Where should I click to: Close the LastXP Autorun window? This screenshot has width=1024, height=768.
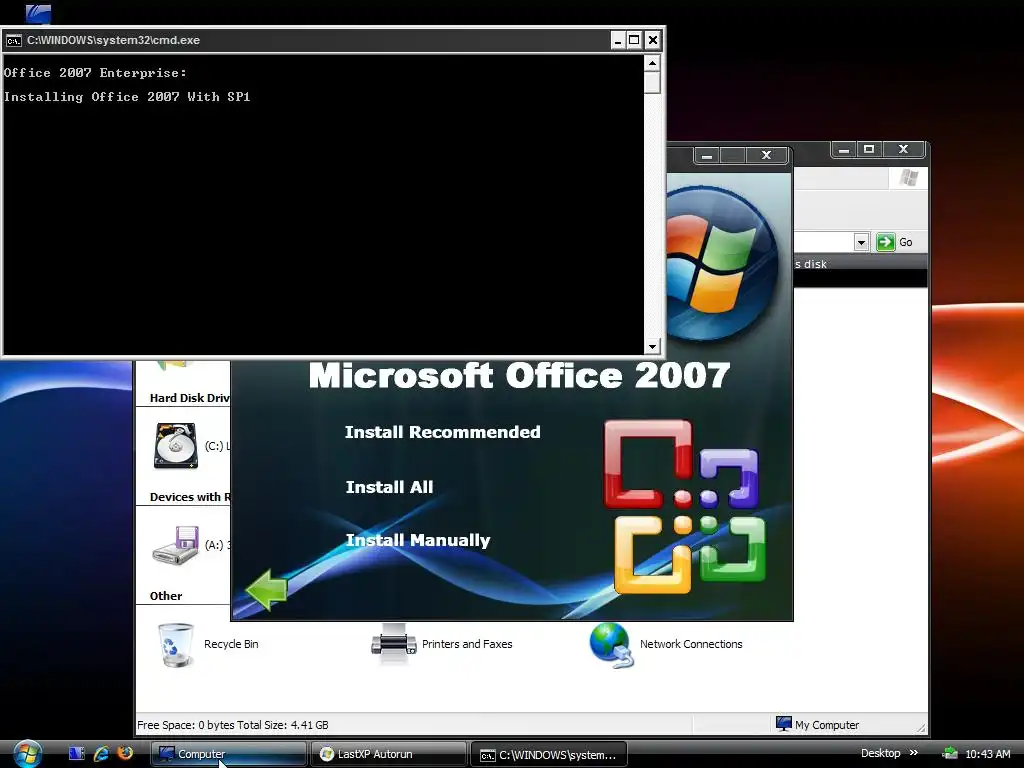[x=767, y=155]
